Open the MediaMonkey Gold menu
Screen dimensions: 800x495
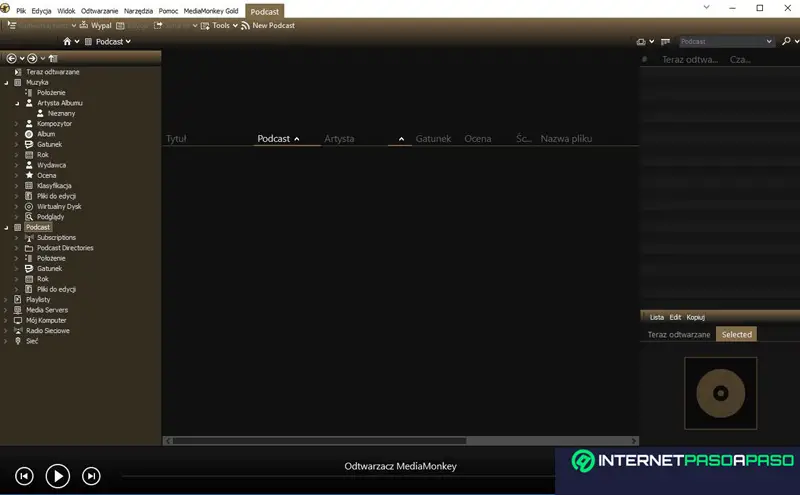(211, 11)
